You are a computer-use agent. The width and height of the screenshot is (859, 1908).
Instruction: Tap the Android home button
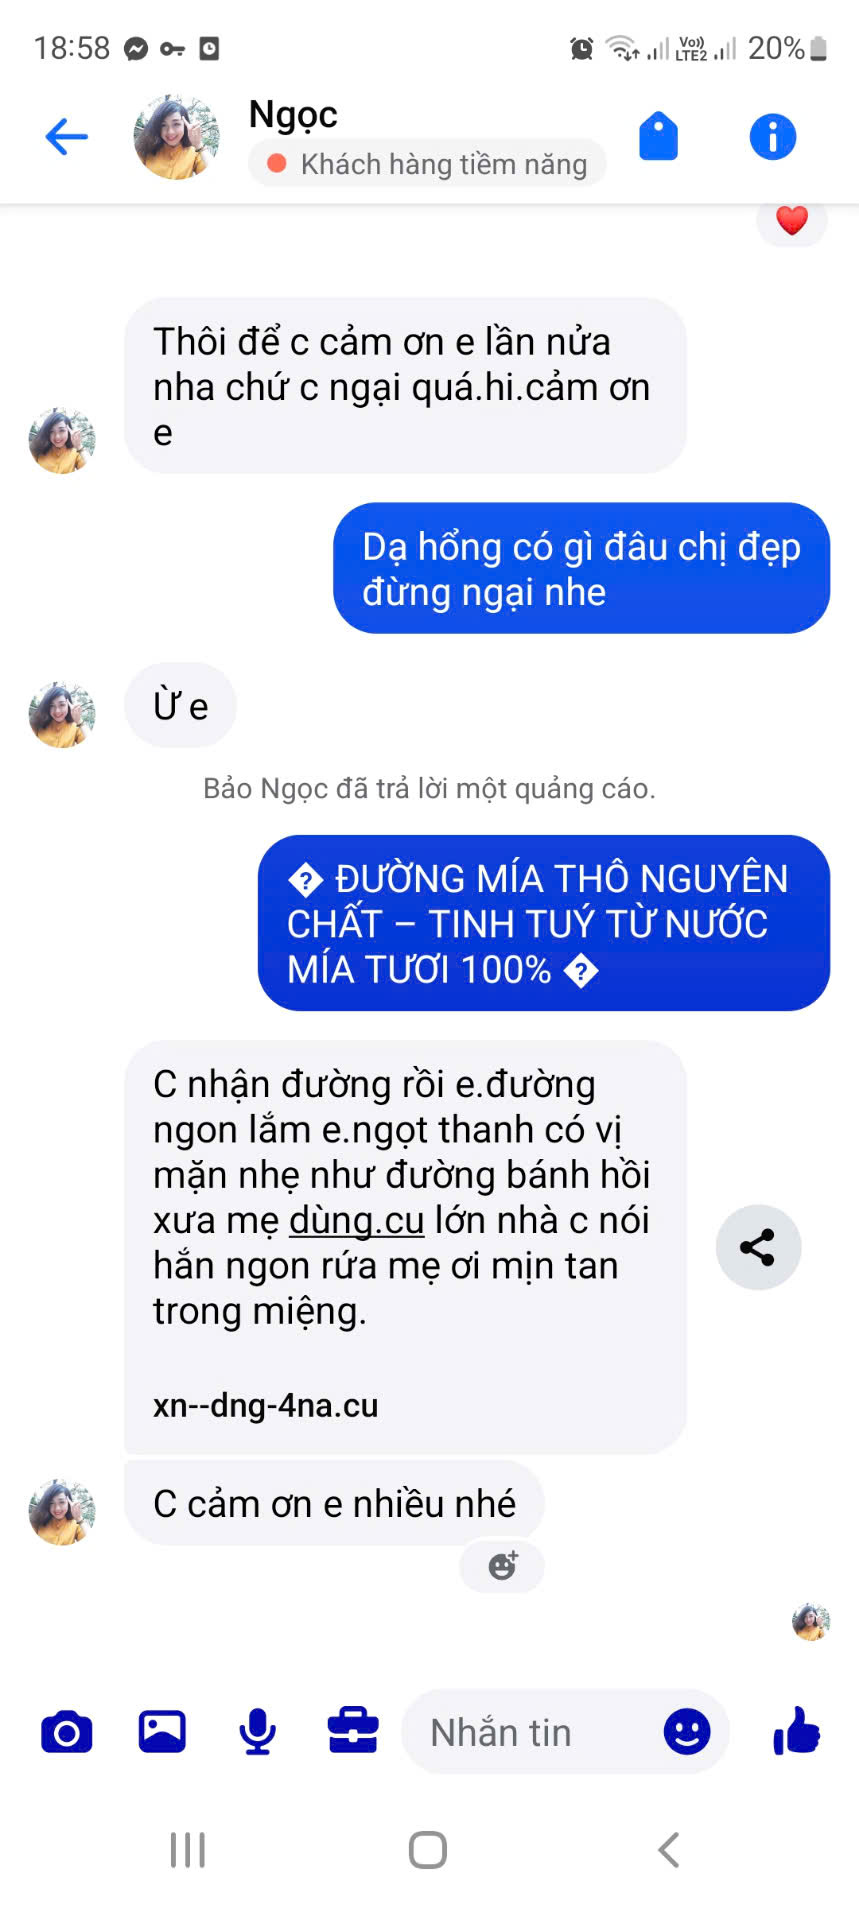pyautogui.click(x=428, y=1850)
